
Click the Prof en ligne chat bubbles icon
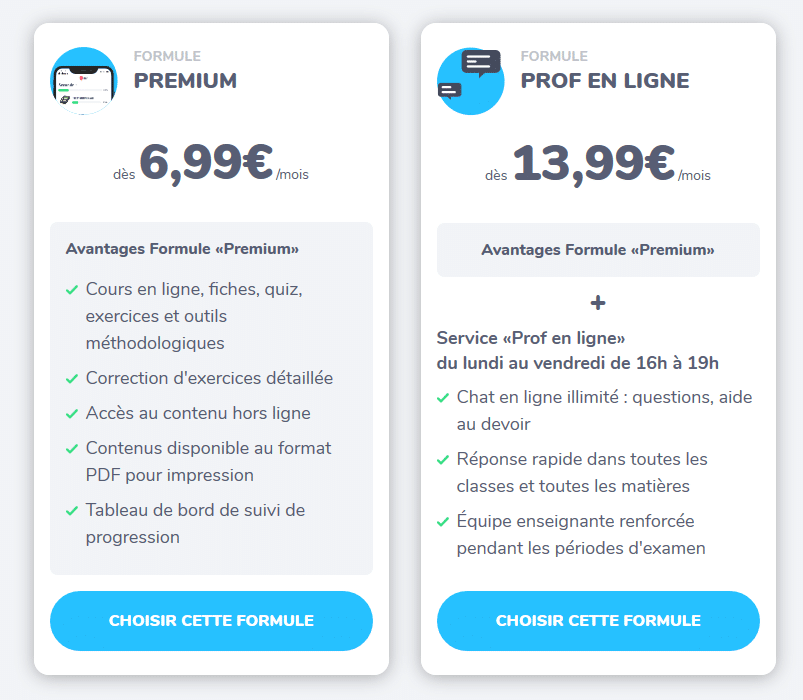point(470,81)
